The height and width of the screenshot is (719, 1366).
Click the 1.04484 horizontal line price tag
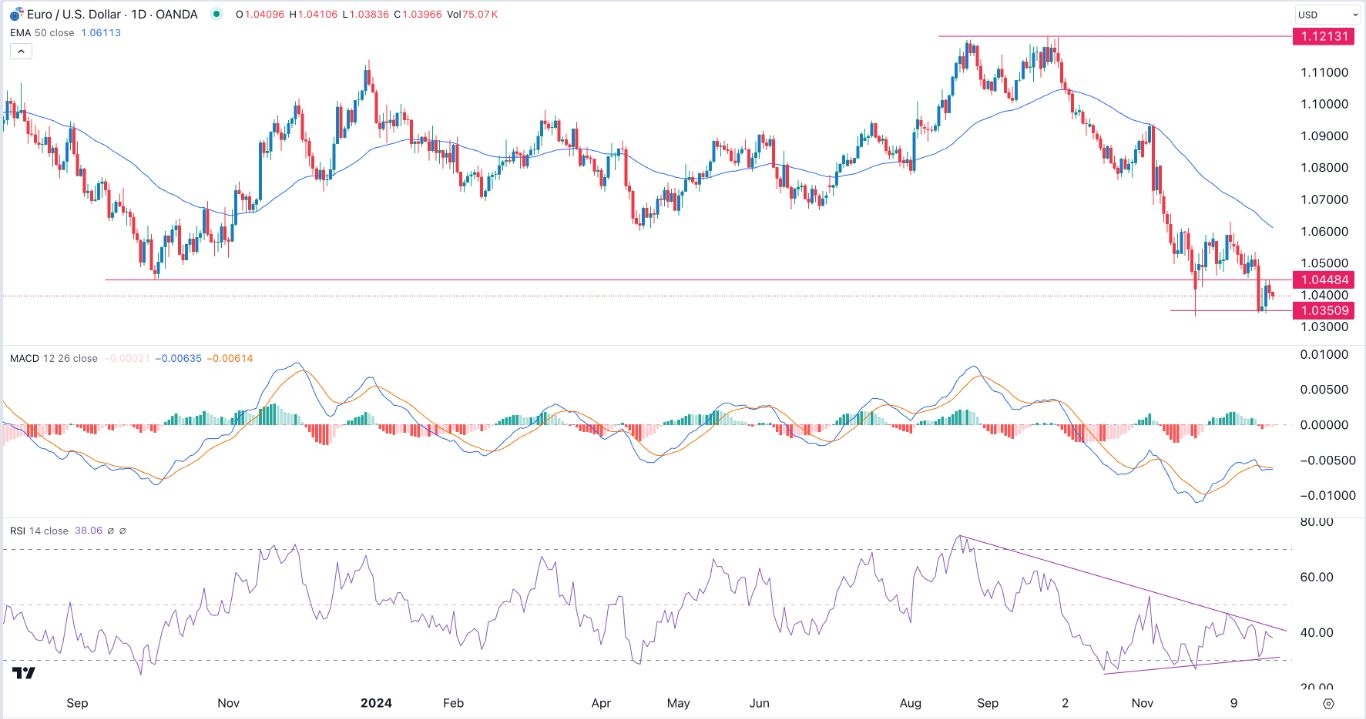(1322, 278)
